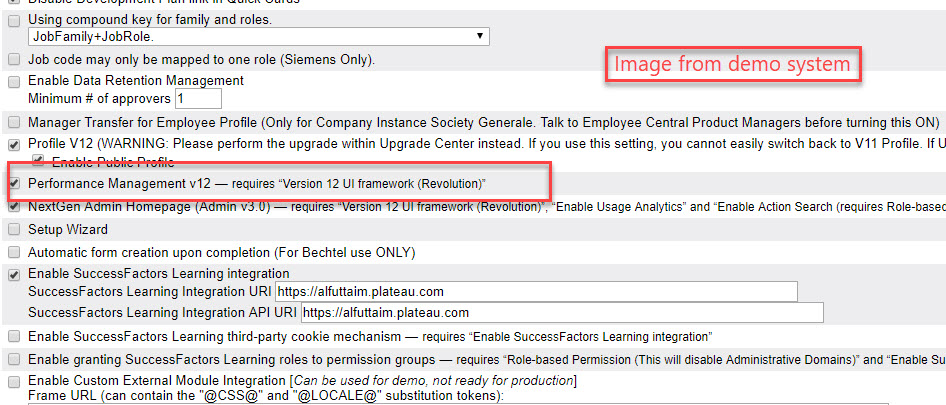
Task: Toggle Enable Public Profile checkbox
Action: 38,161
